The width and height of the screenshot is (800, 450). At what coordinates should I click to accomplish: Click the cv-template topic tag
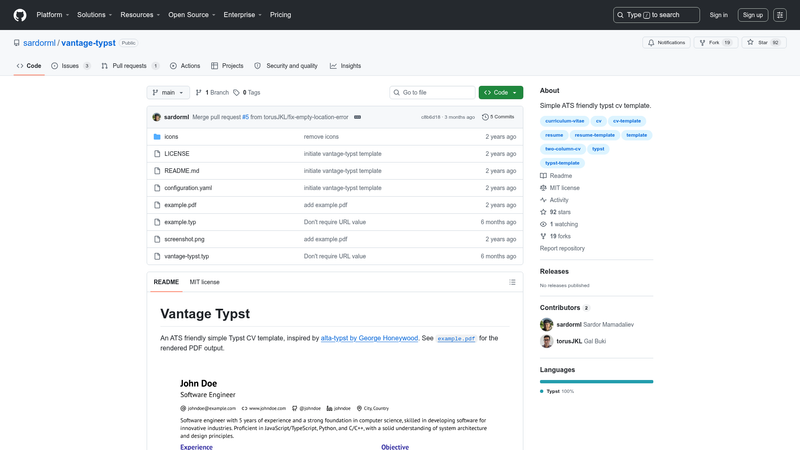click(x=627, y=121)
